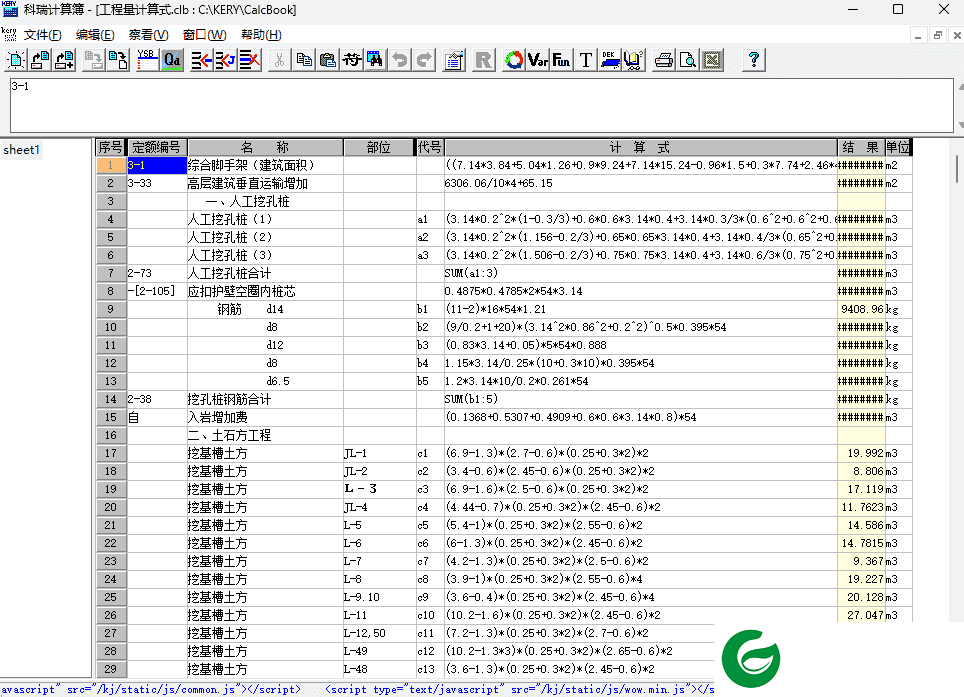
Task: Restore the inner document window
Action: click(x=938, y=36)
